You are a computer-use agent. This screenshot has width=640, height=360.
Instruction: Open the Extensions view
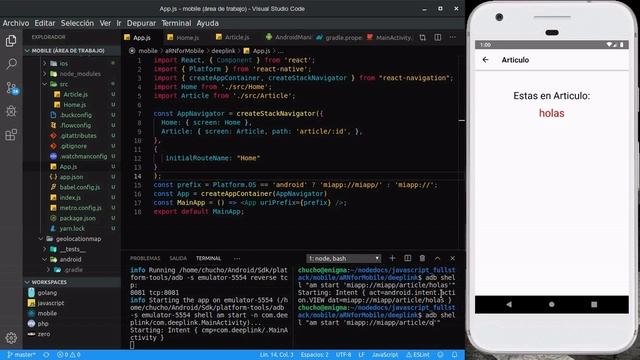[11, 135]
